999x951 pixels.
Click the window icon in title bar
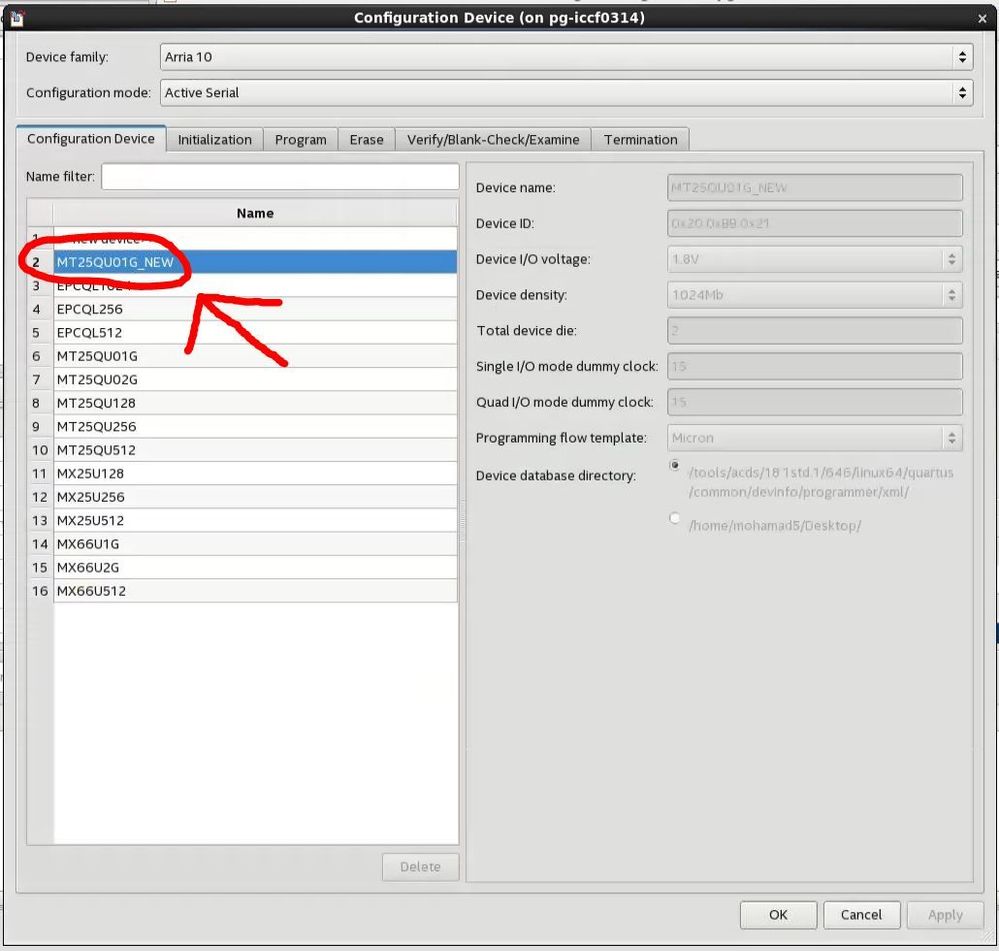[x=17, y=19]
